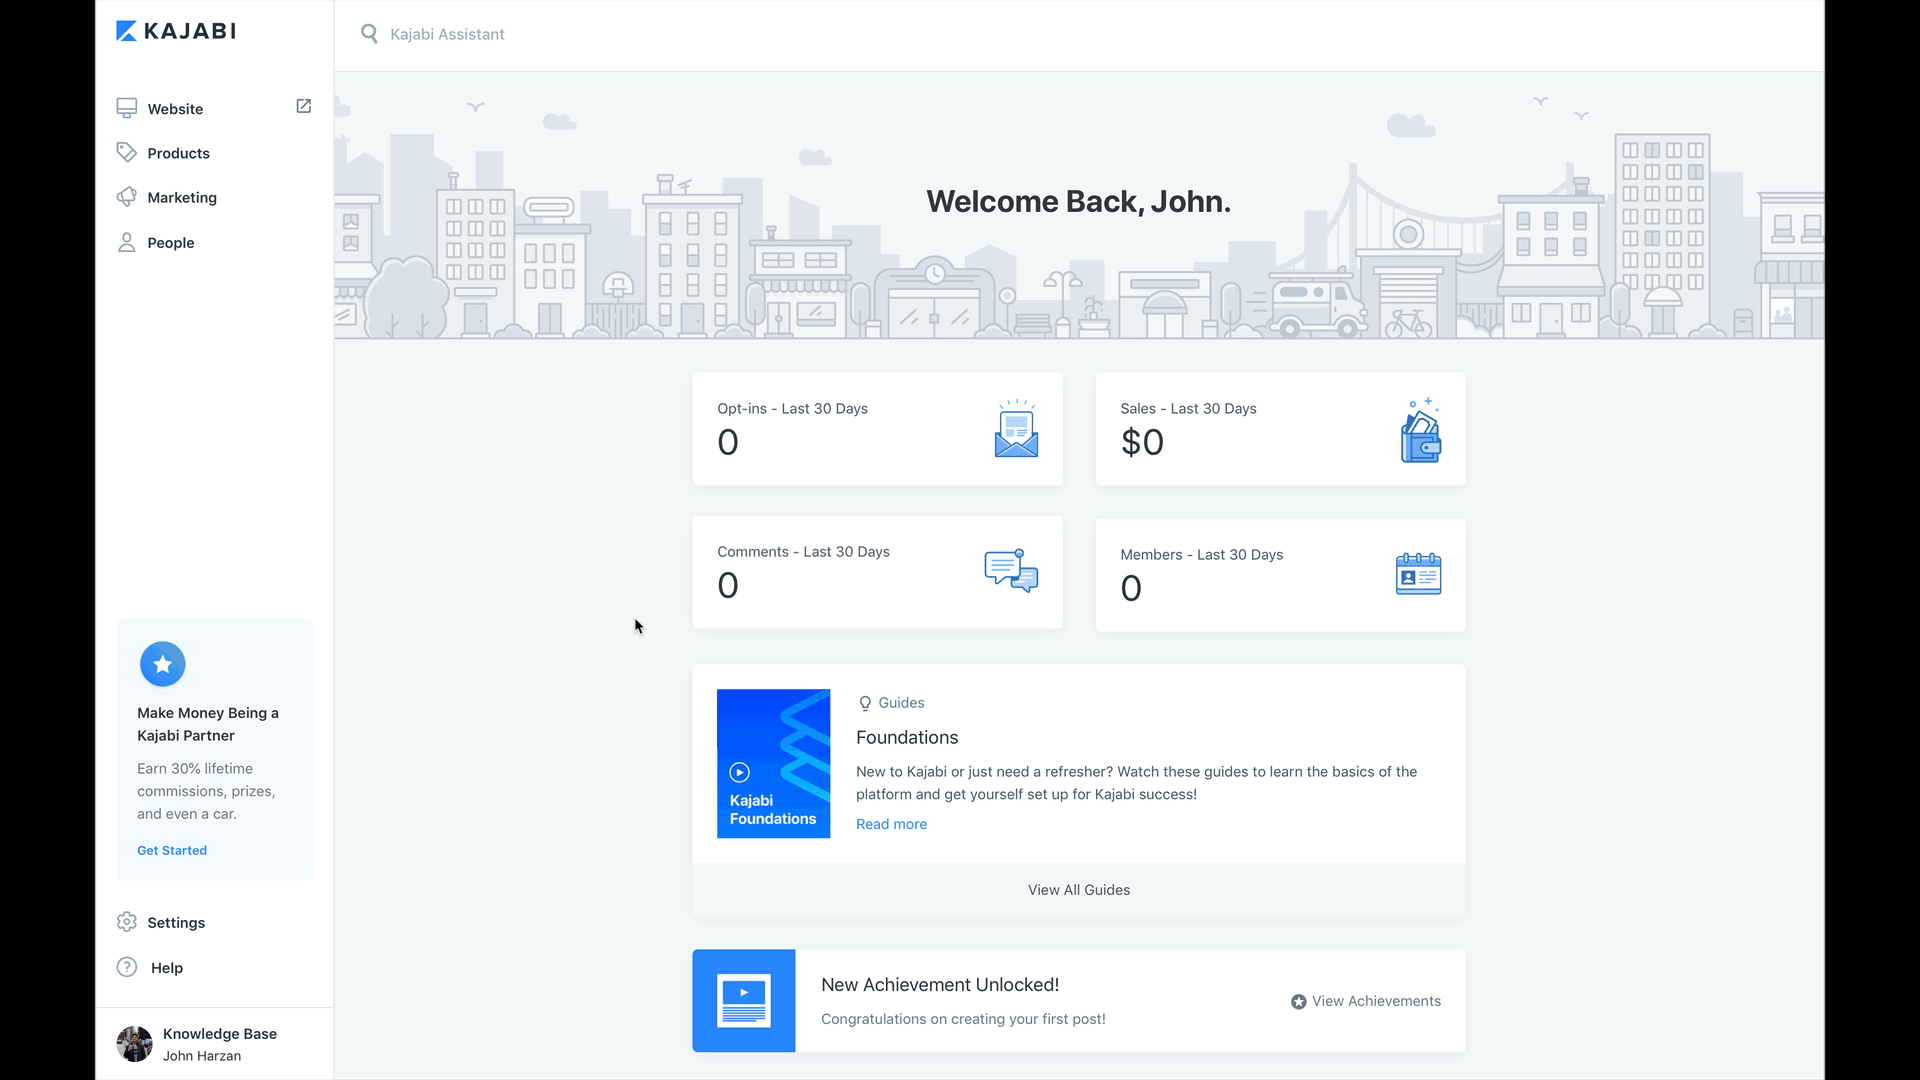The width and height of the screenshot is (1920, 1080).
Task: Click the Get Started link
Action: point(172,850)
